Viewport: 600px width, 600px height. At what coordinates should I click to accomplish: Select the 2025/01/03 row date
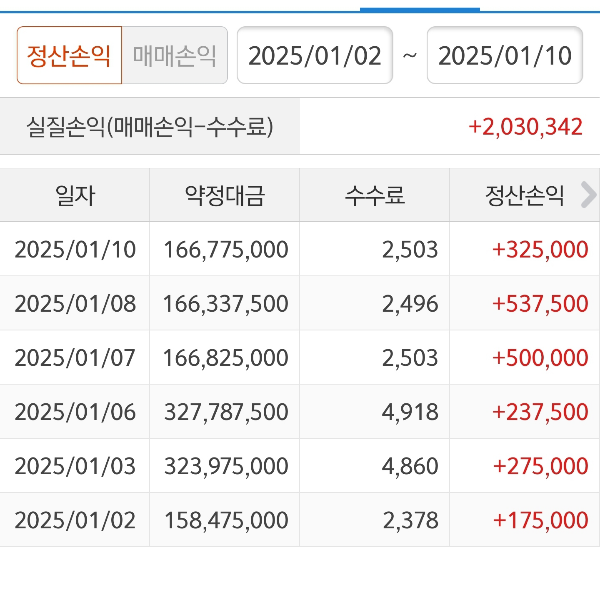[75, 465]
